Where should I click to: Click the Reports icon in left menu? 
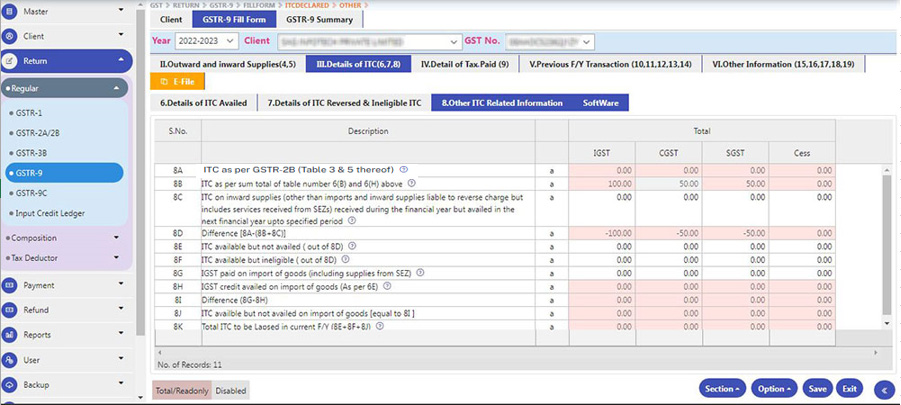tap(10, 335)
